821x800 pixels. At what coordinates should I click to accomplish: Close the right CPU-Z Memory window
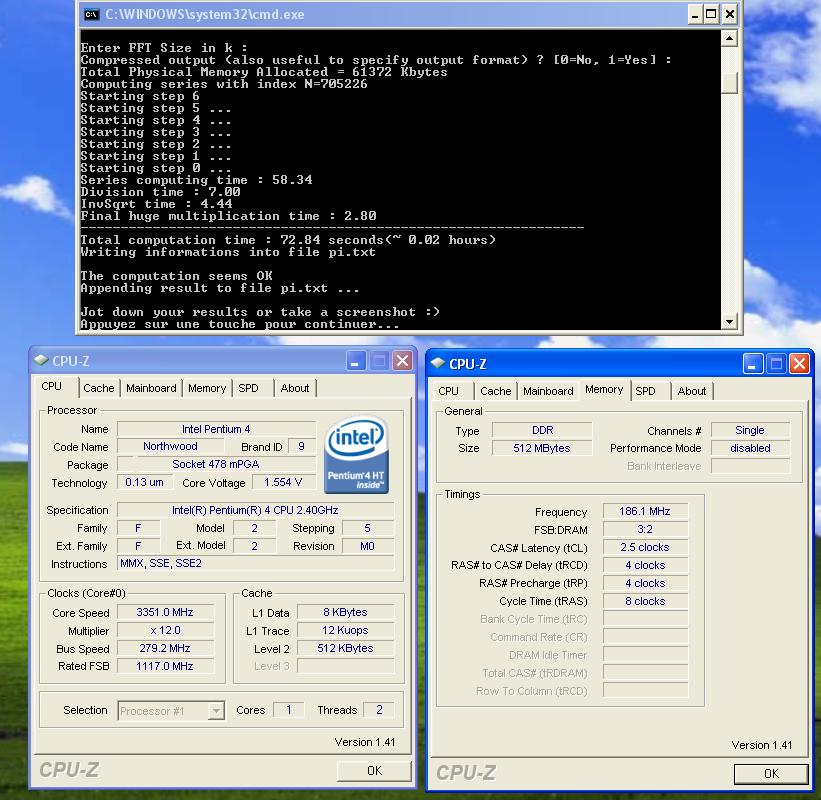tap(800, 363)
